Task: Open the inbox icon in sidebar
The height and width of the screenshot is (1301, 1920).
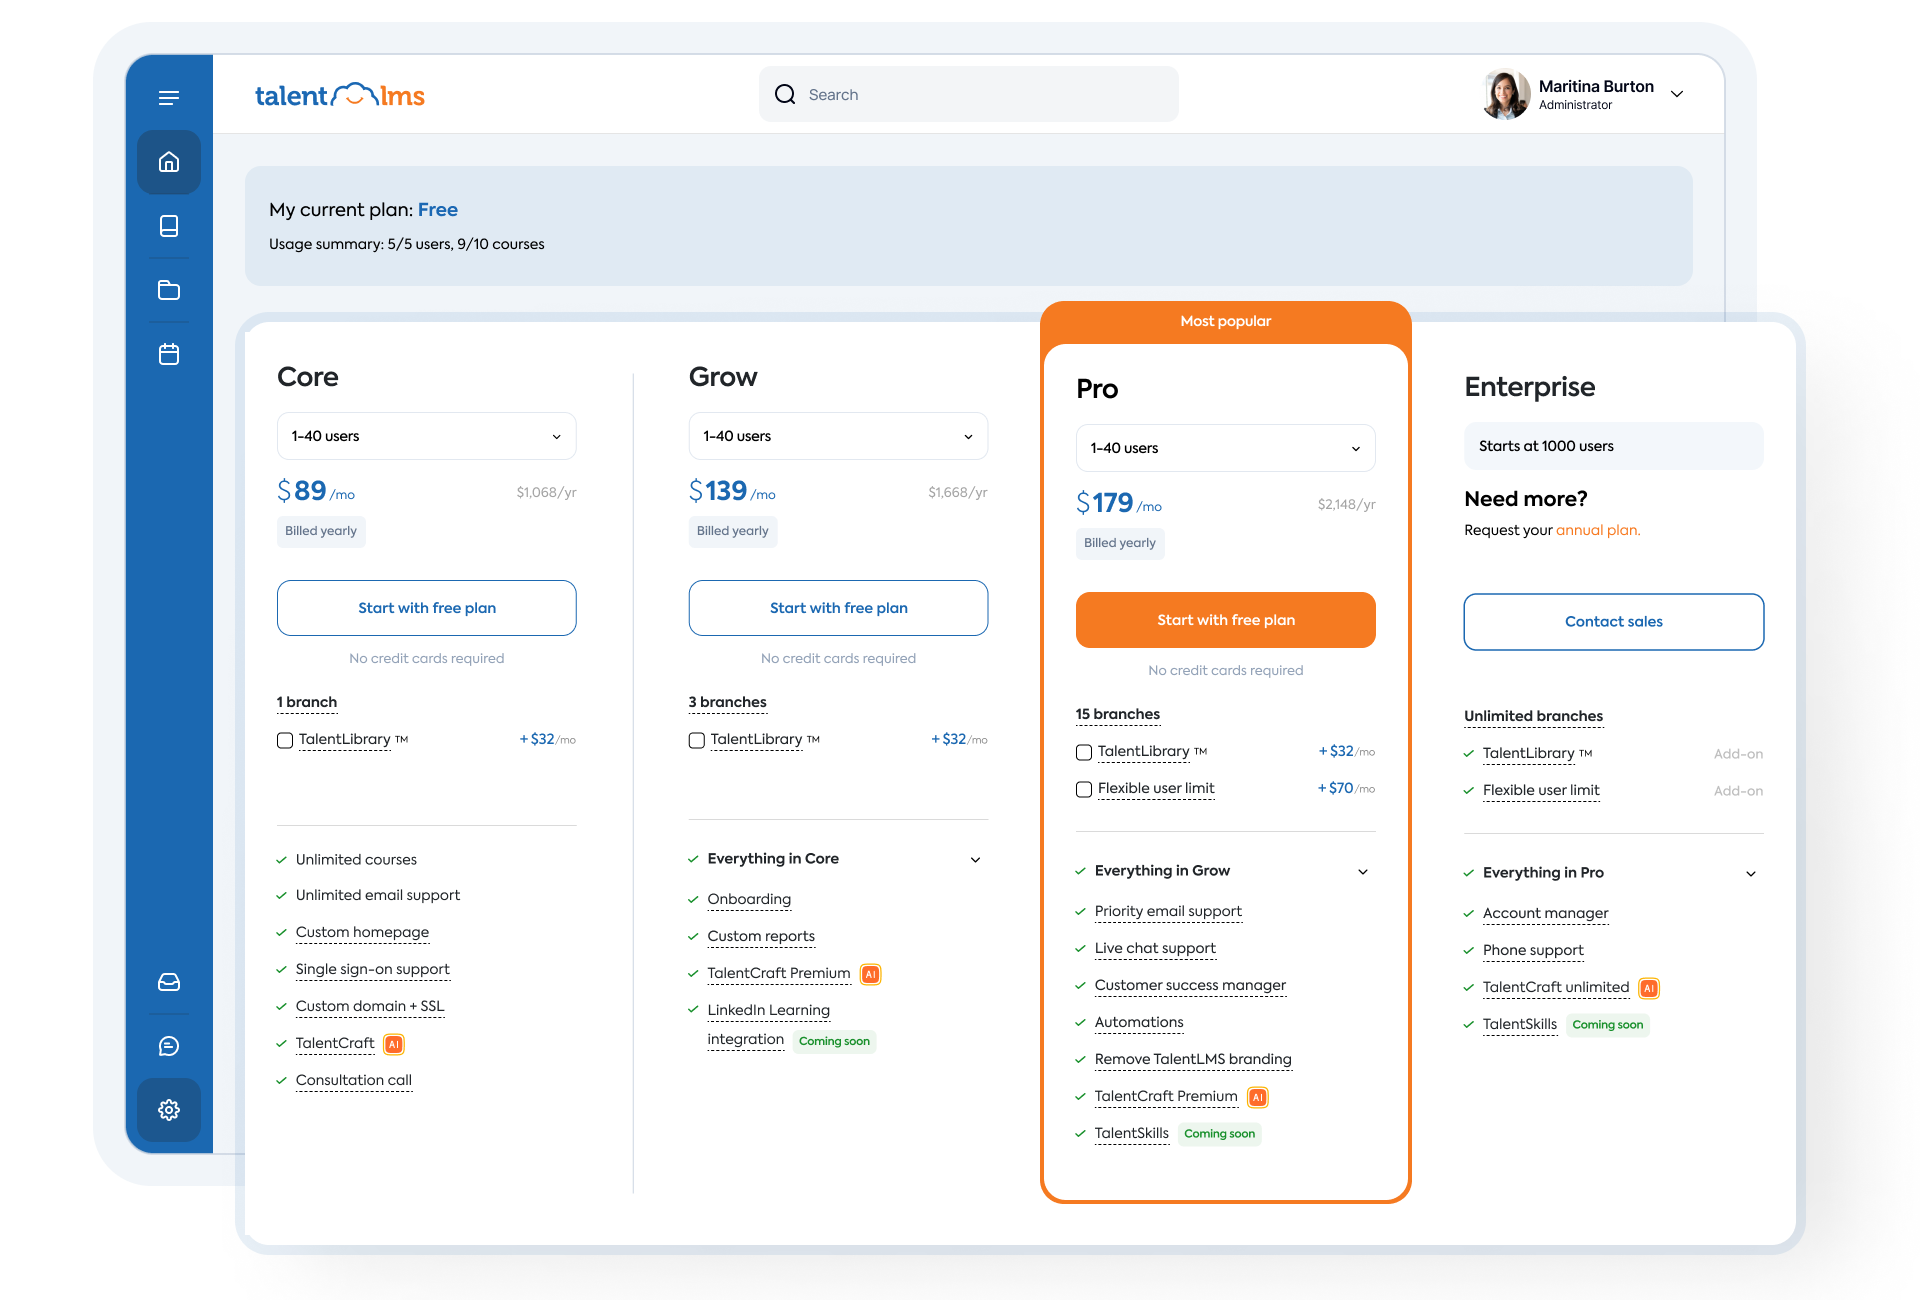Action: click(169, 982)
